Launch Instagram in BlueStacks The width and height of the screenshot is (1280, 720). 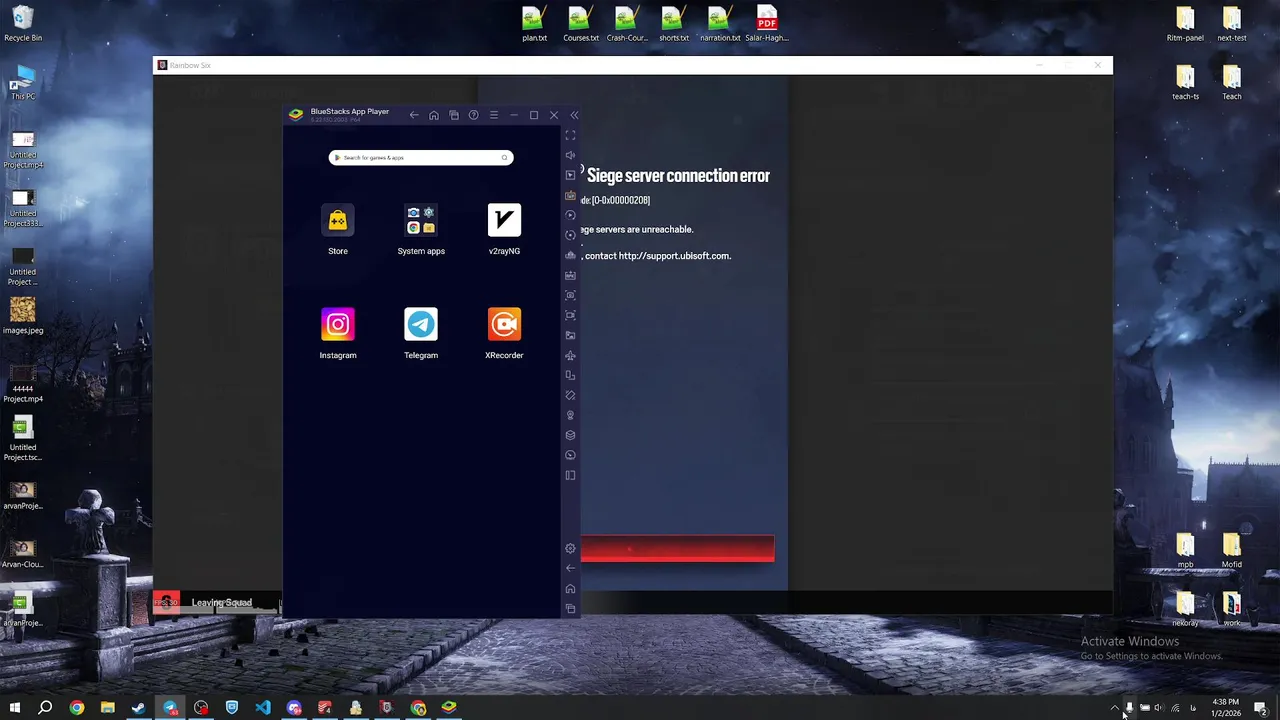[338, 324]
